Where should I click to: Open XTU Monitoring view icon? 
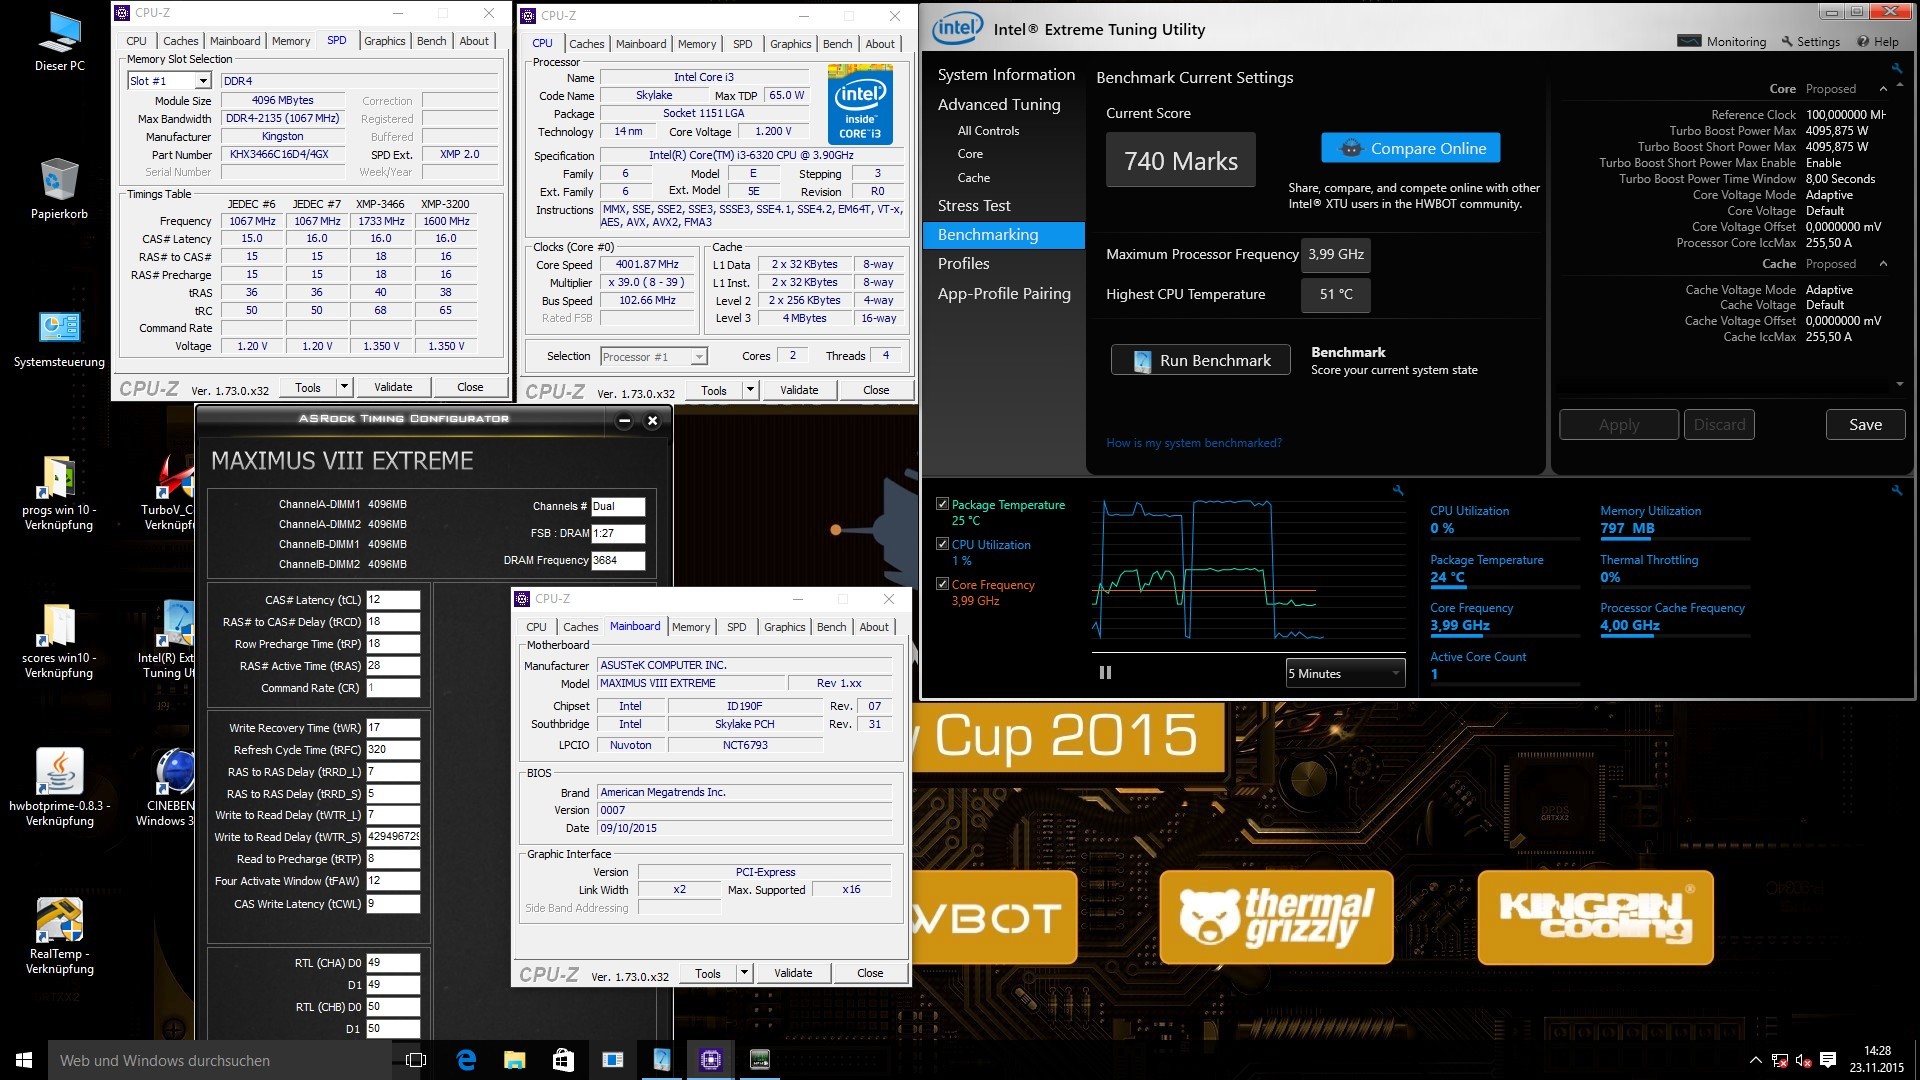pyautogui.click(x=1722, y=41)
